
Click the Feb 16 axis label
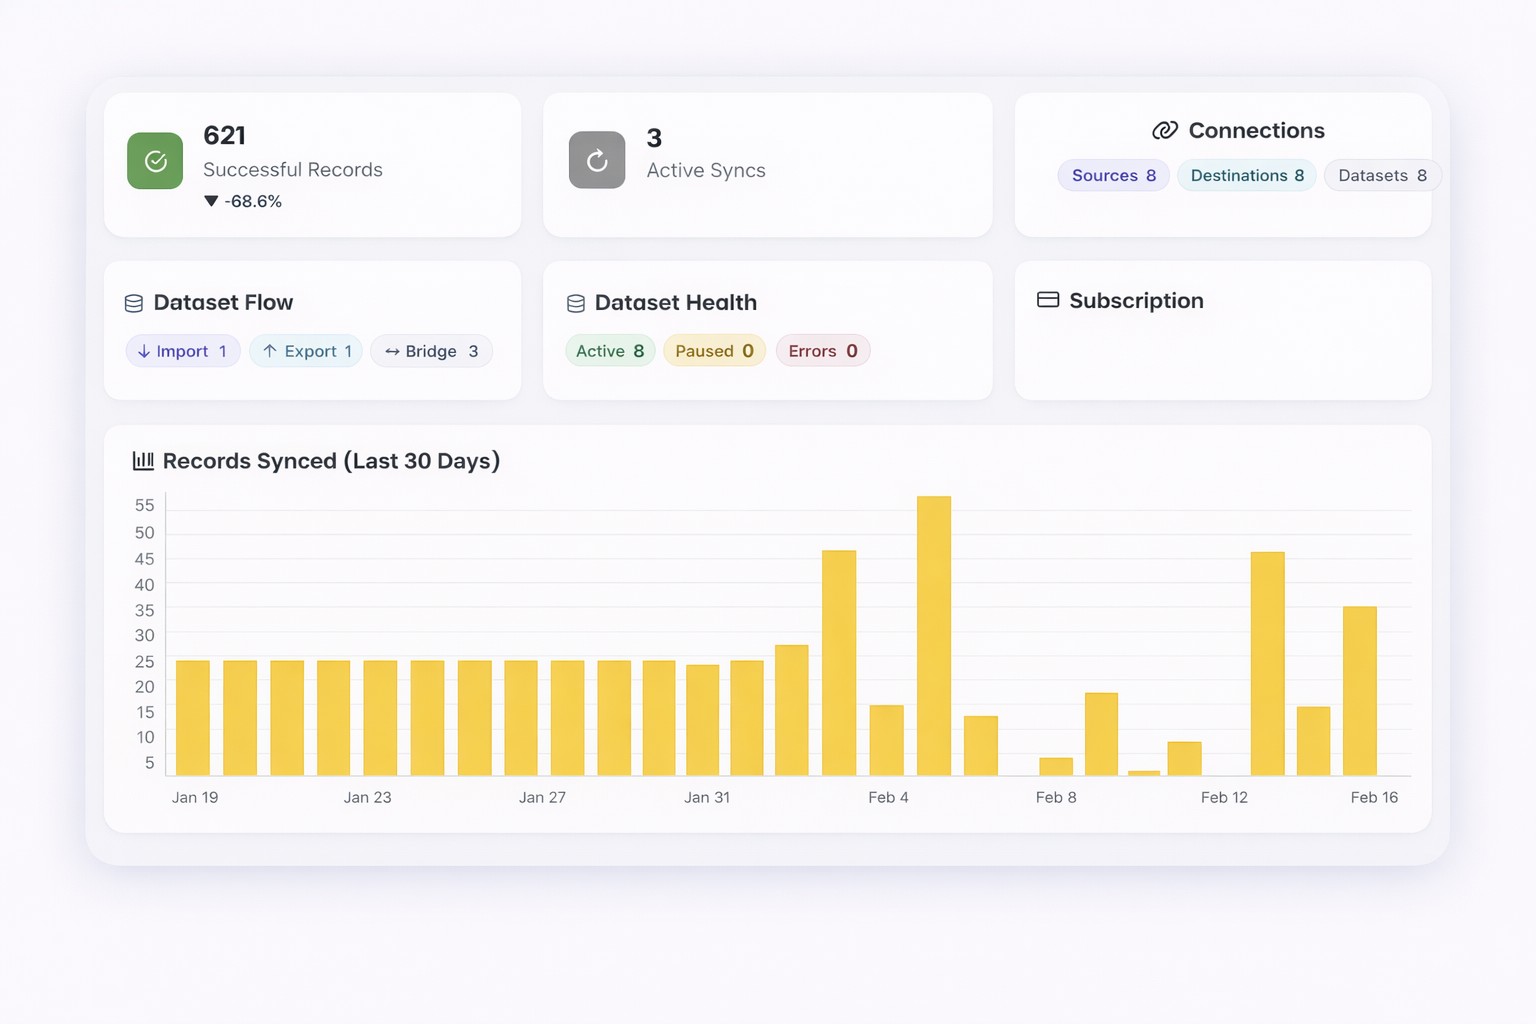tap(1373, 797)
